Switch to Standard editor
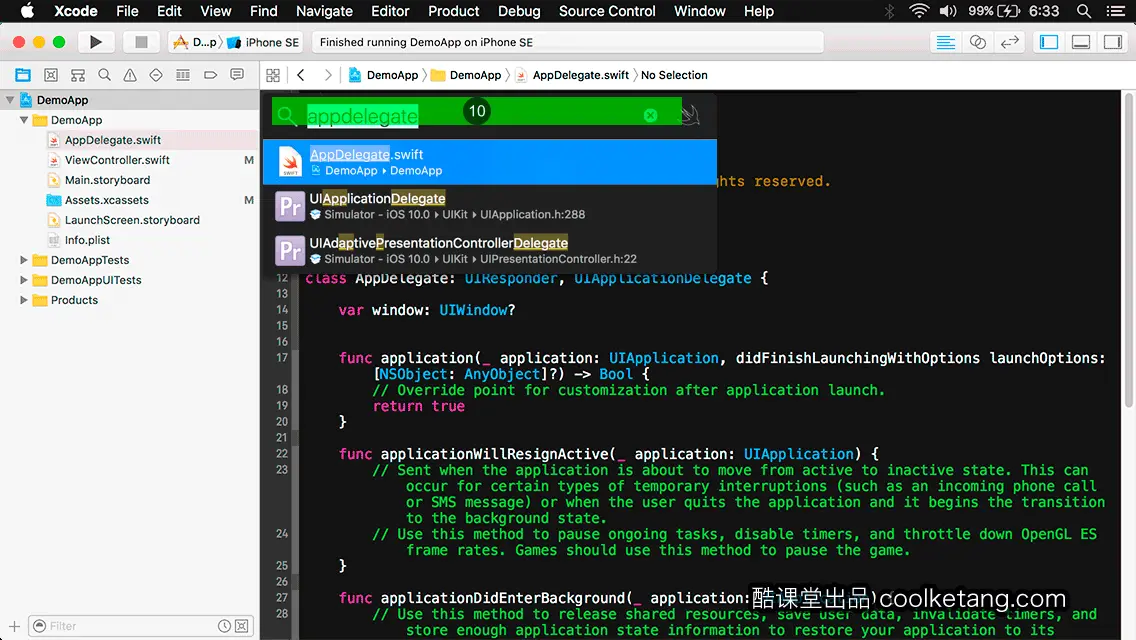Viewport: 1136px width, 640px height. pyautogui.click(x=945, y=42)
